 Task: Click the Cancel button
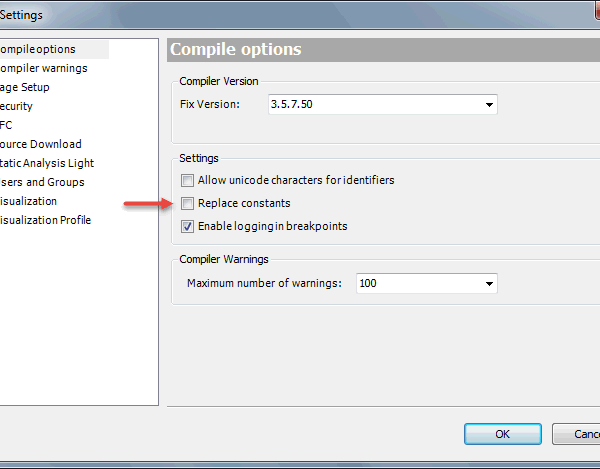pyautogui.click(x=576, y=434)
